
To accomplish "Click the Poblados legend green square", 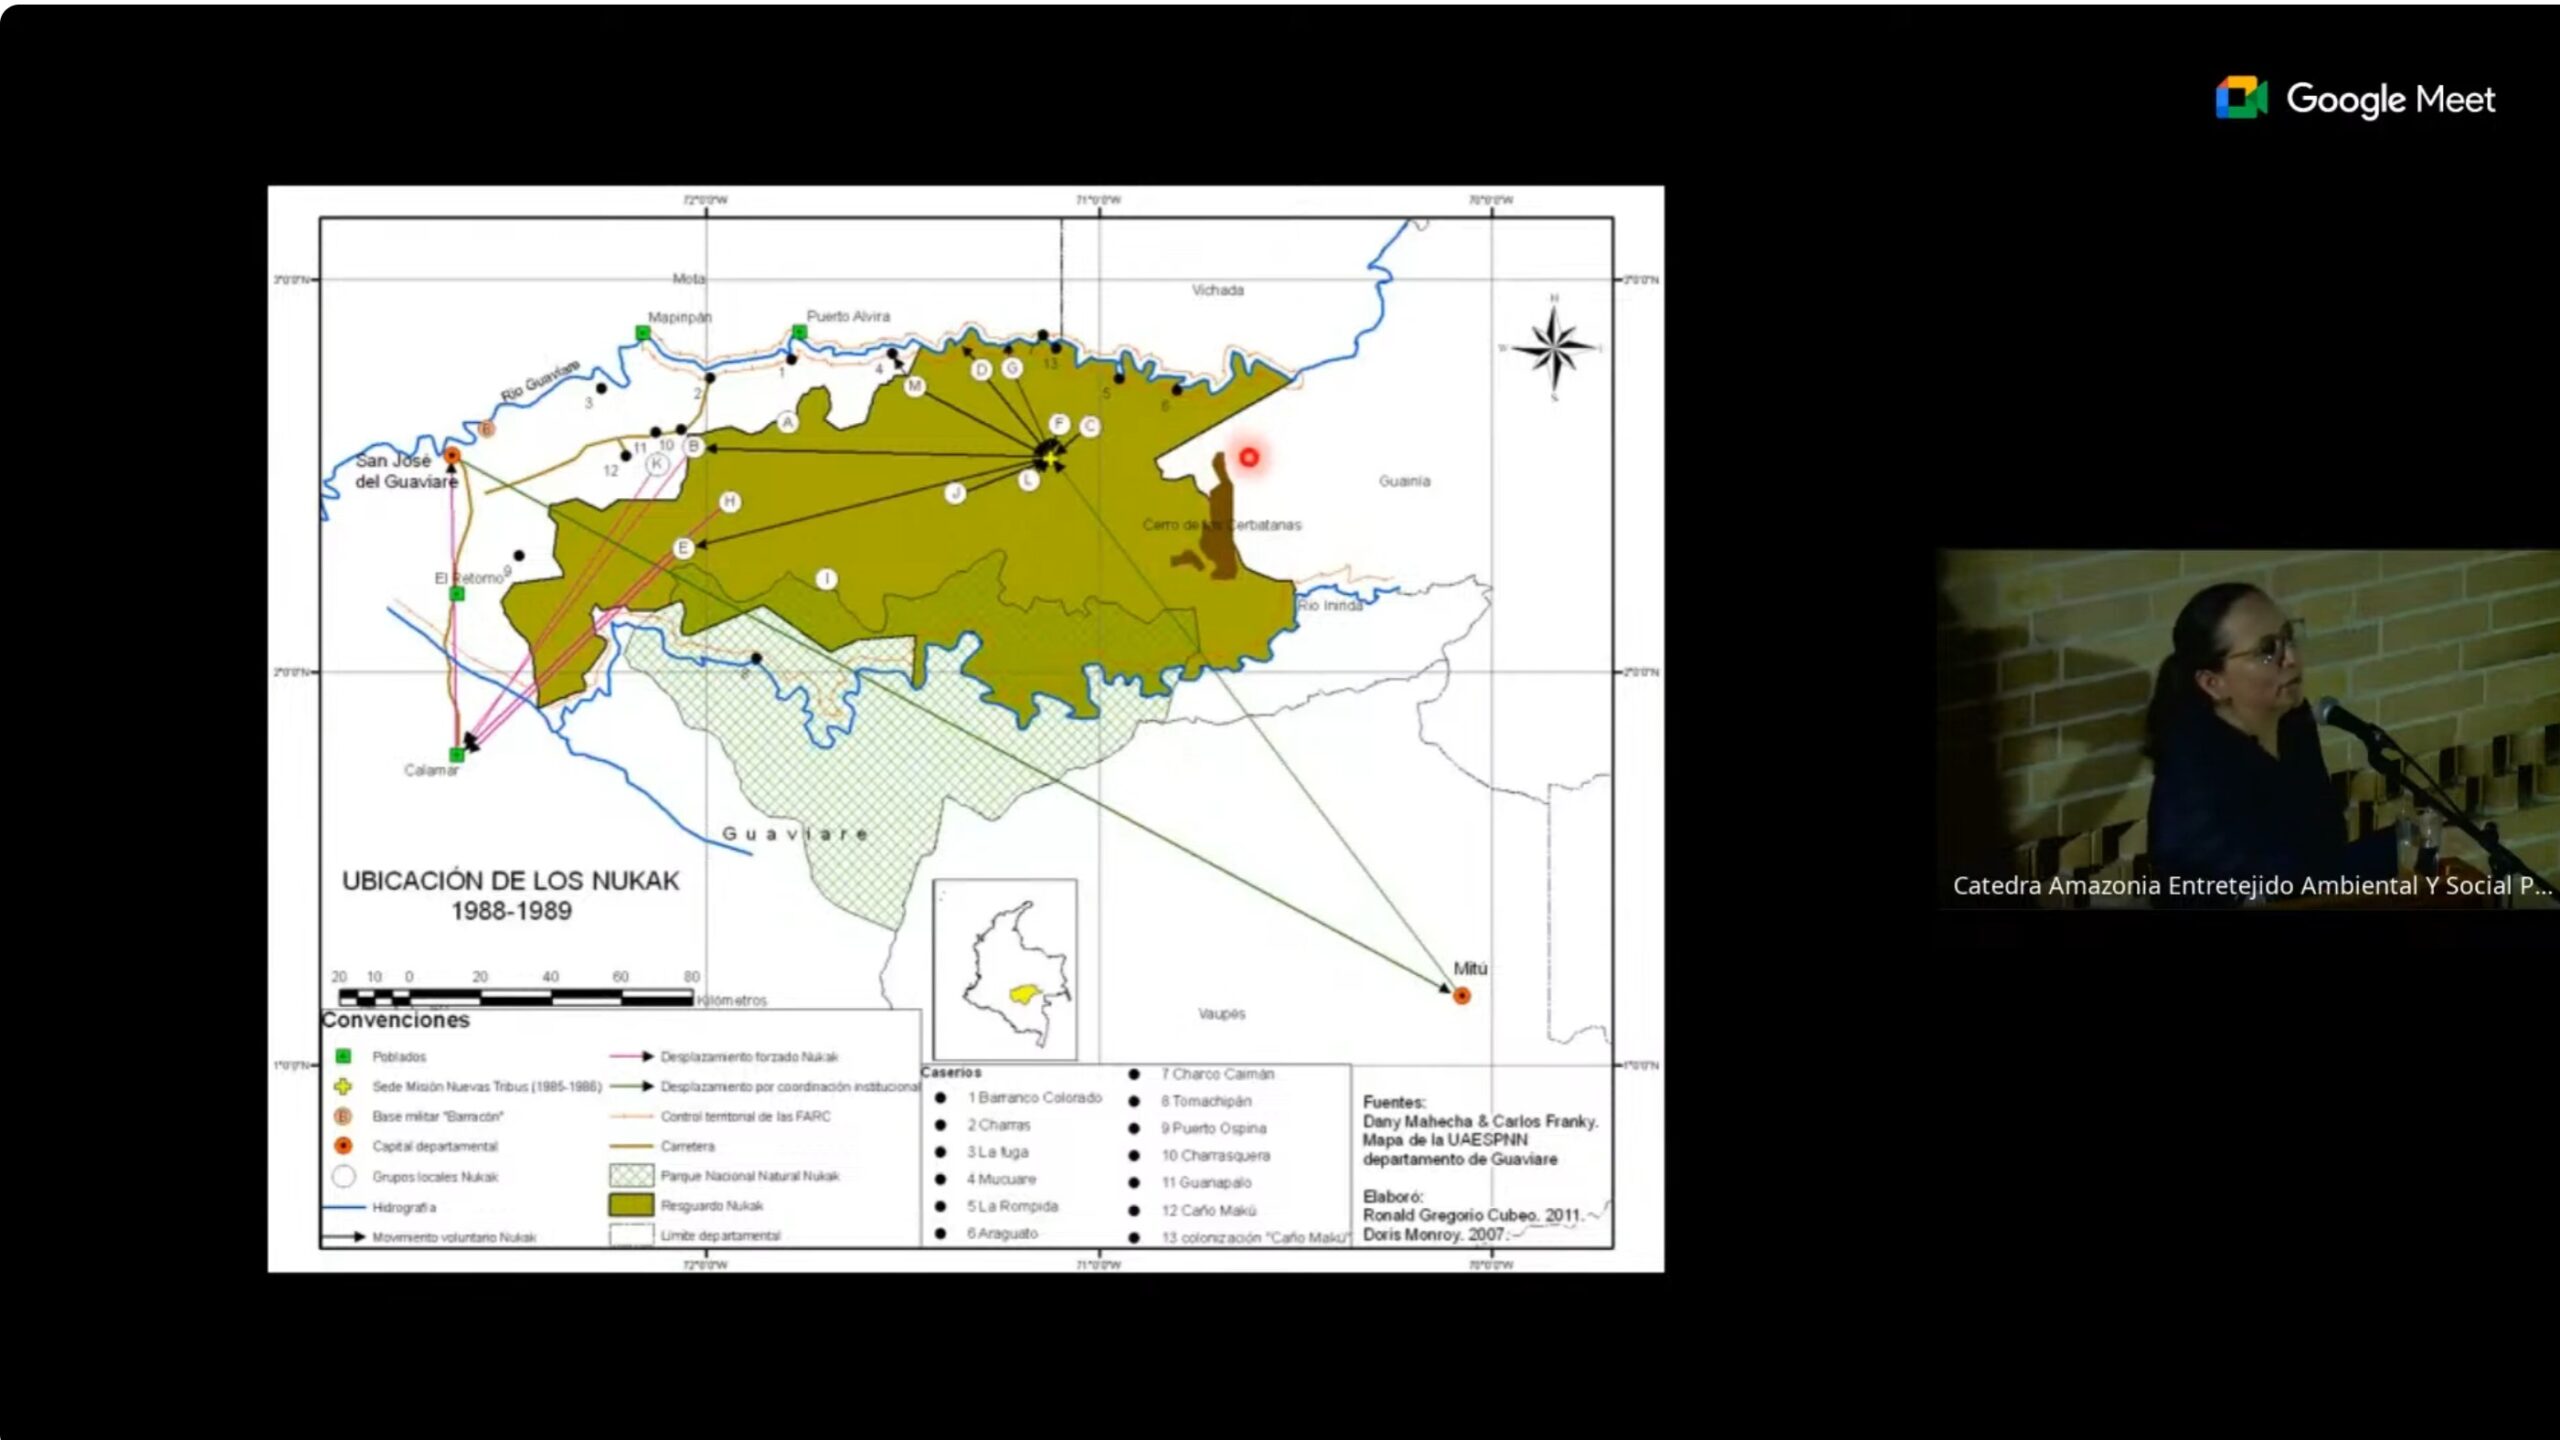I will [x=343, y=1056].
